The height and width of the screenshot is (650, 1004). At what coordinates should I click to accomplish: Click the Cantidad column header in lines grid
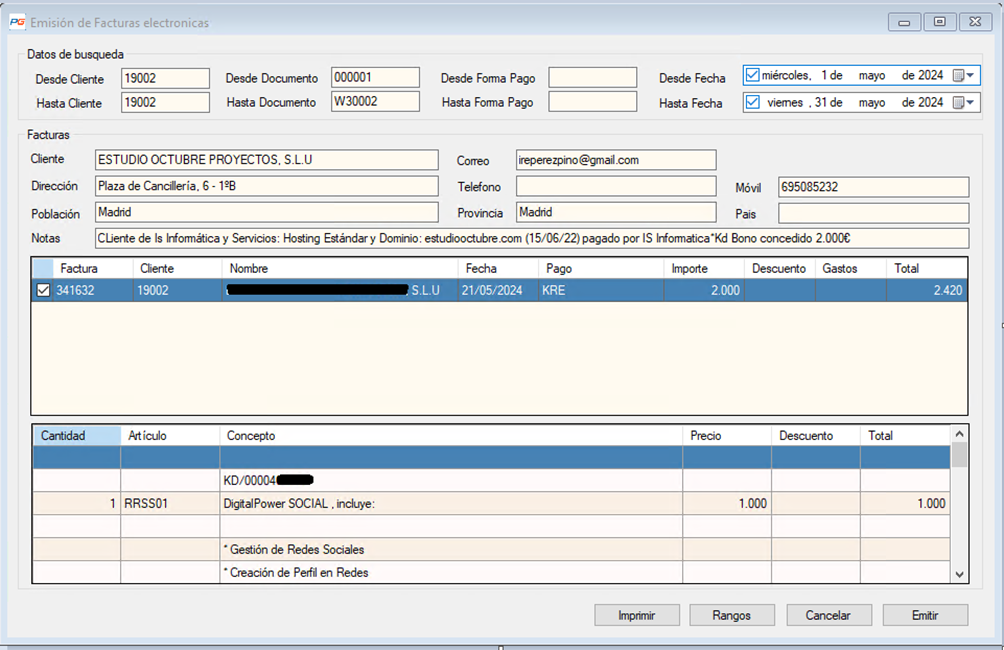[x=77, y=435]
